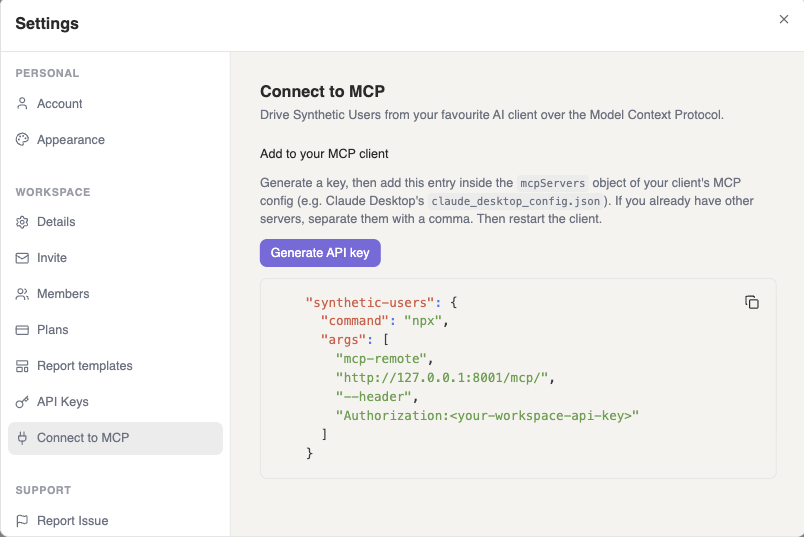Copy the MCP config snippet
Viewport: 804px width, 537px height.
(x=752, y=303)
